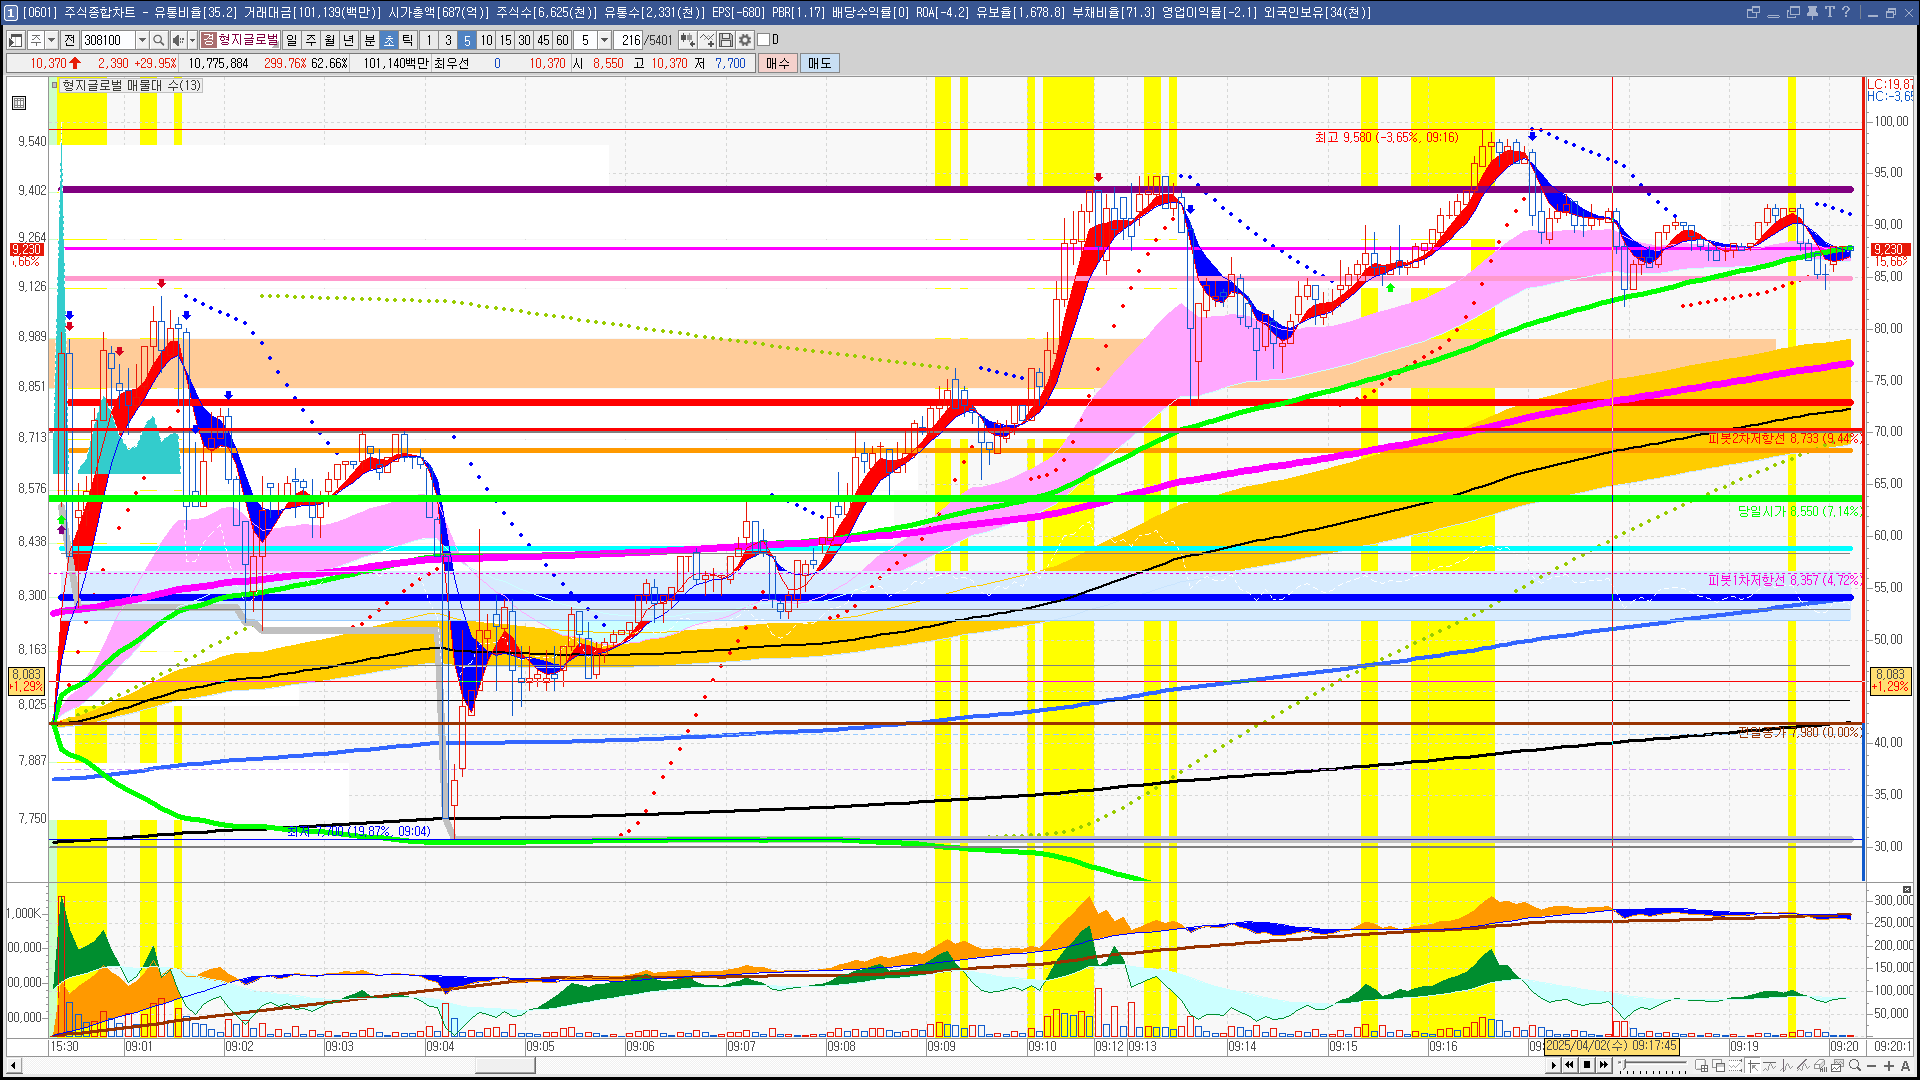1920x1080 pixels.
Task: Click the 매도 sell button
Action: [819, 63]
